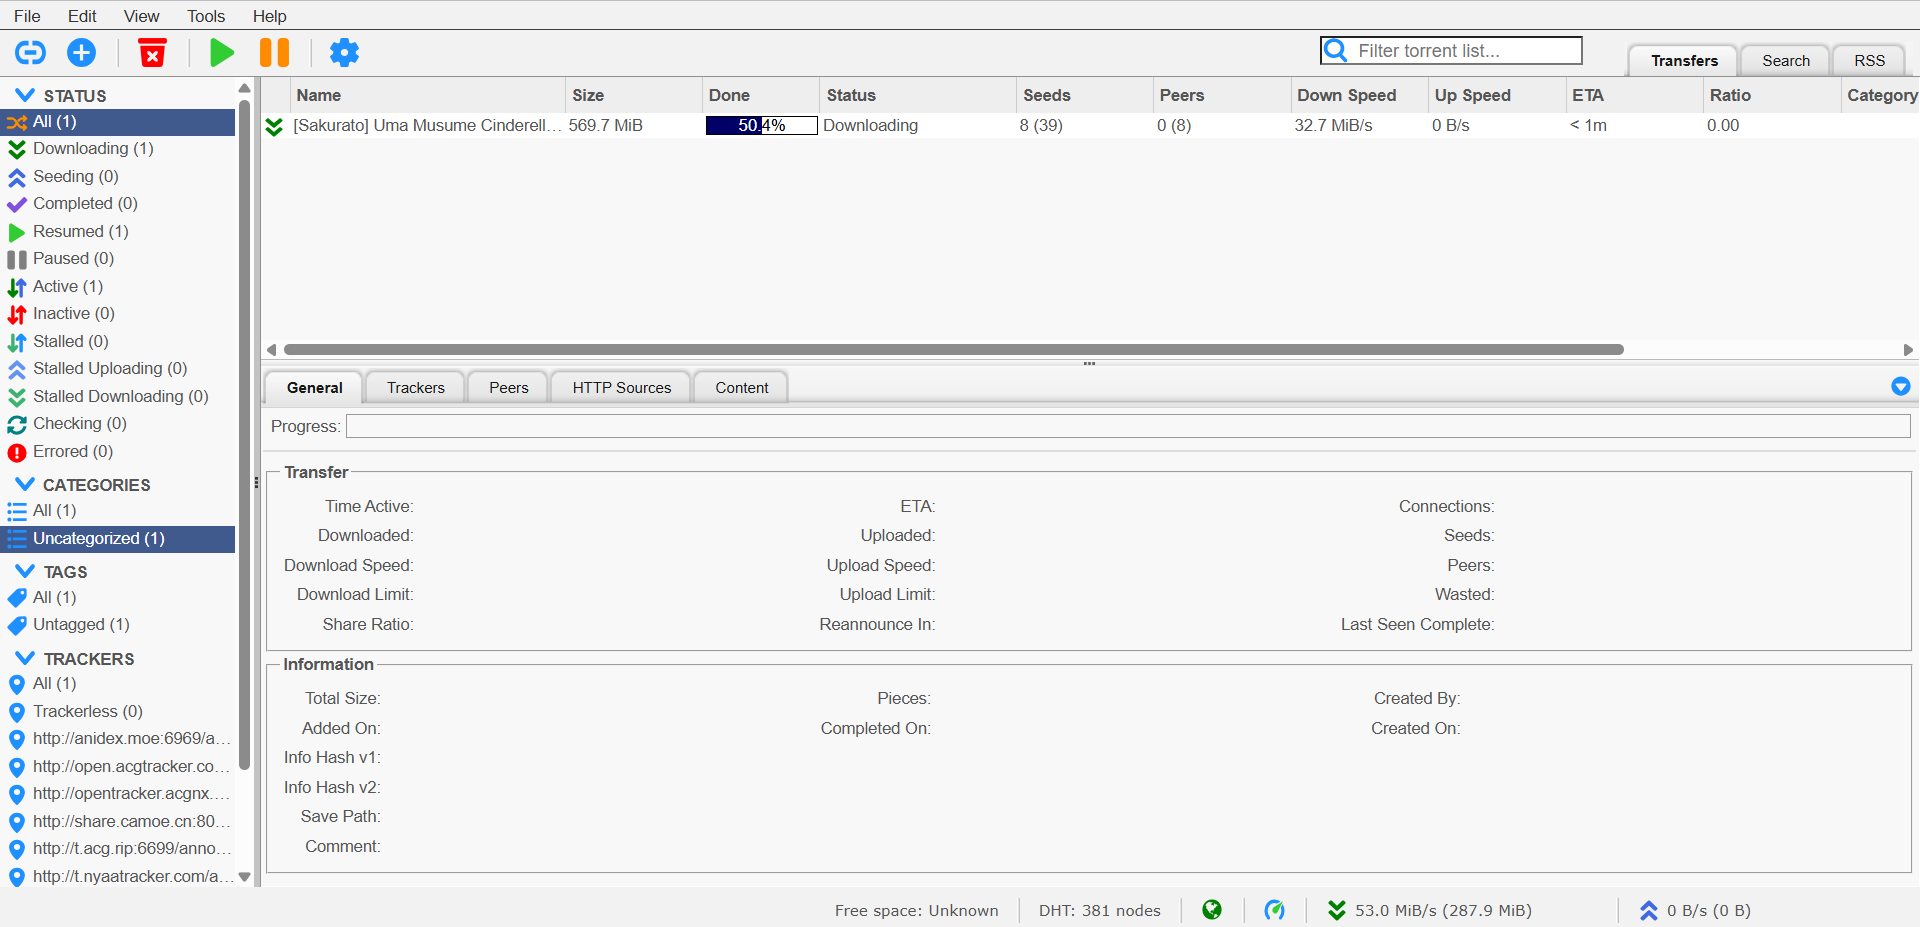Collapse the TRACKERS section
Image resolution: width=1920 pixels, height=927 pixels.
tap(25, 658)
